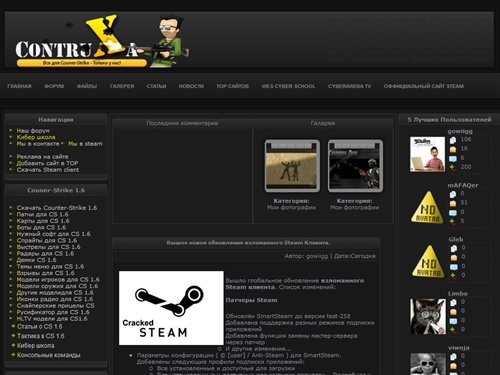Click mAFAQer's folder icon beside 51
This screenshot has width=500, height=375.
453,203
